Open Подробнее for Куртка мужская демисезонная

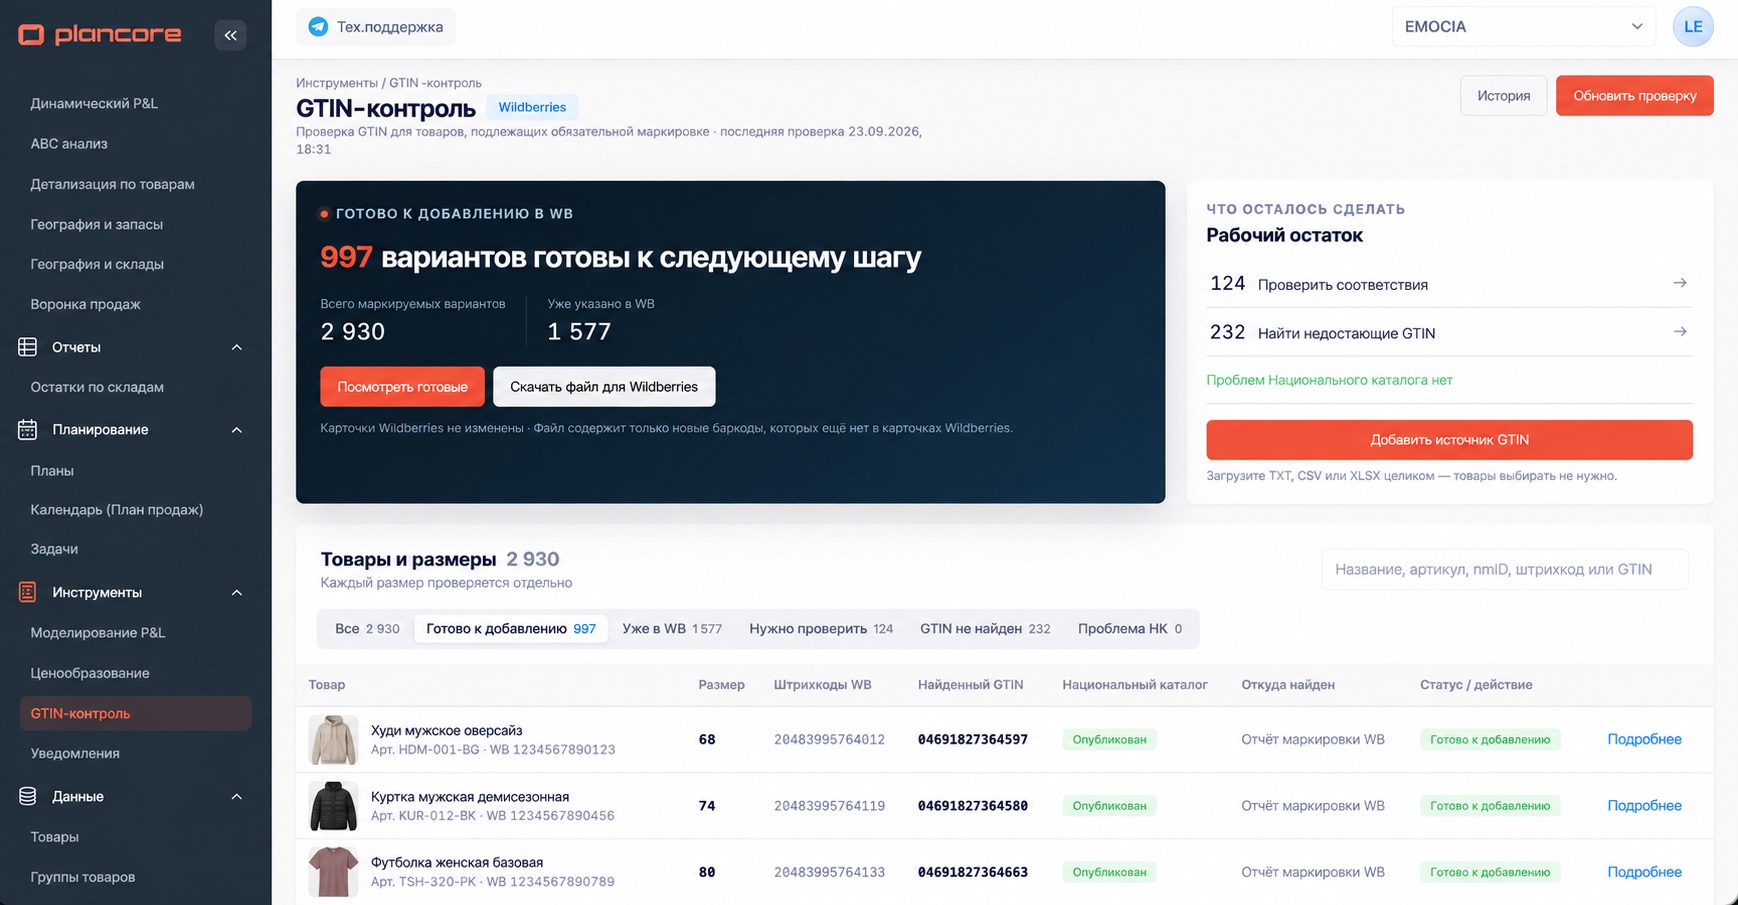1644,805
